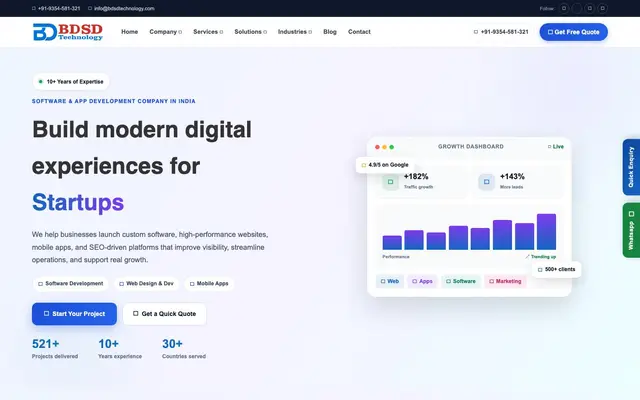This screenshot has height=400, width=640.
Task: Click phone number beside Get Free Quote
Action: tap(501, 32)
